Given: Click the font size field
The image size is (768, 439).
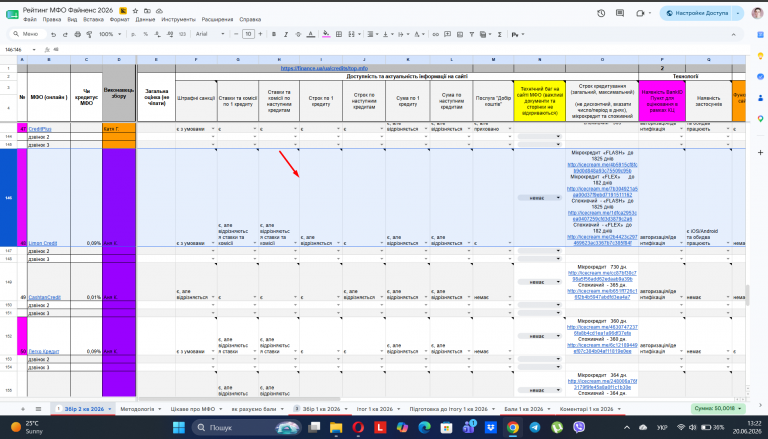Looking at the screenshot, I should tap(248, 34).
